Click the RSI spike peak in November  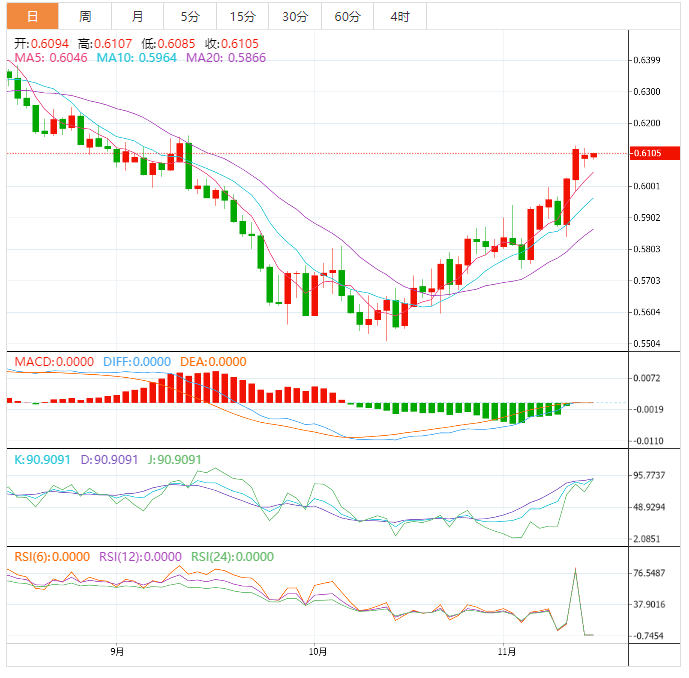pyautogui.click(x=575, y=569)
